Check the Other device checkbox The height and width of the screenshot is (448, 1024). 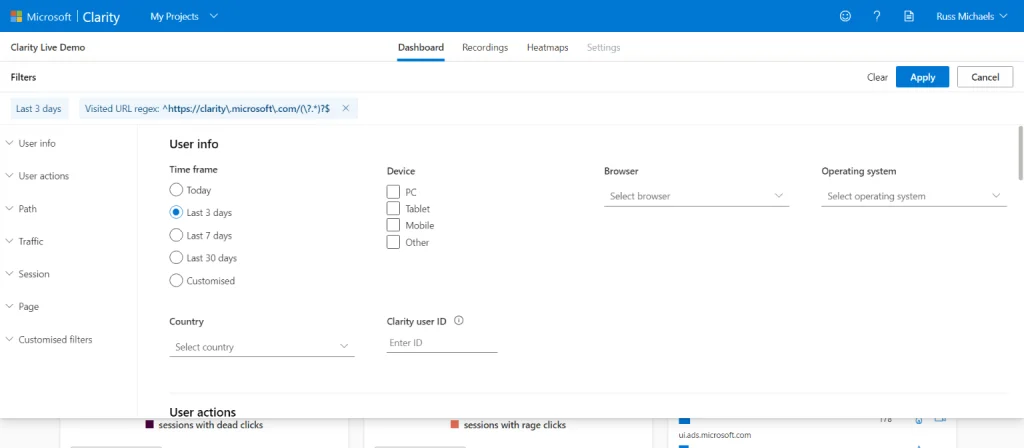(393, 242)
